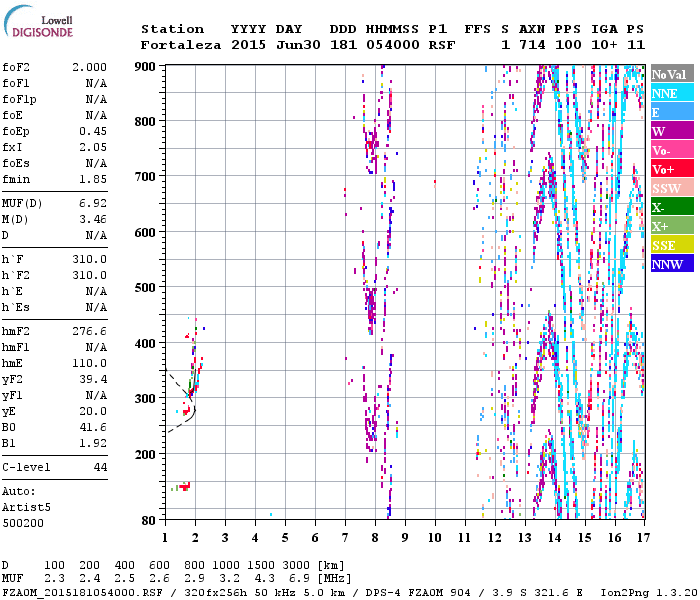Click the NNE cyan legend swatch

click(670, 93)
